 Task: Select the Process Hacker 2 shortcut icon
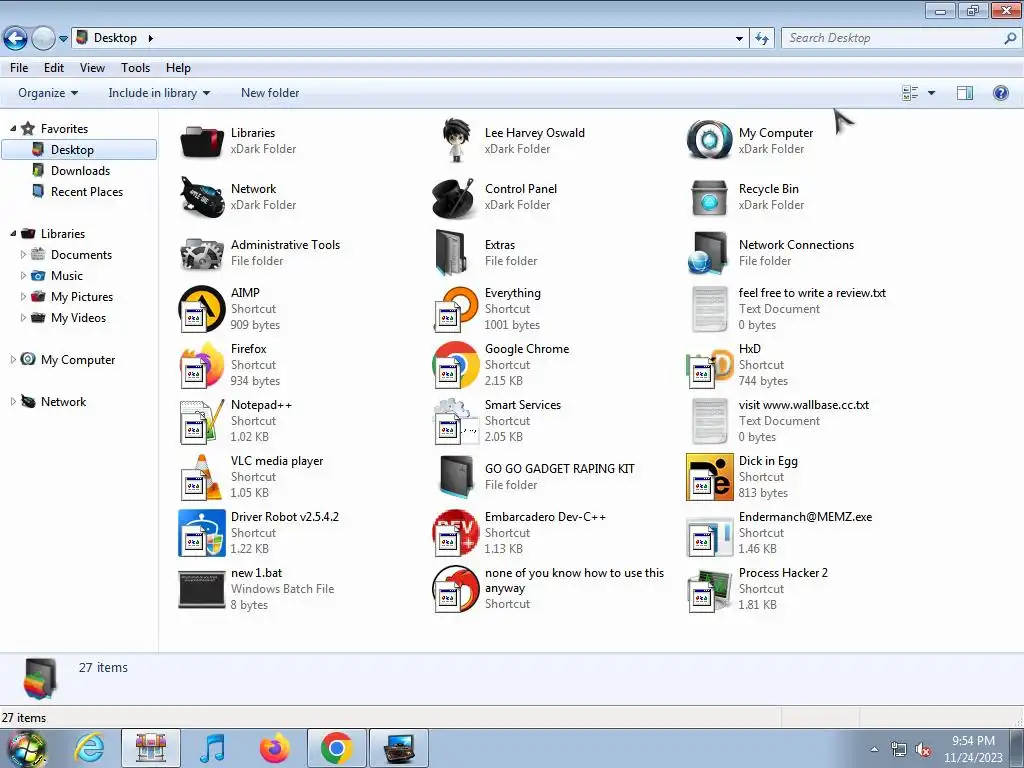709,590
